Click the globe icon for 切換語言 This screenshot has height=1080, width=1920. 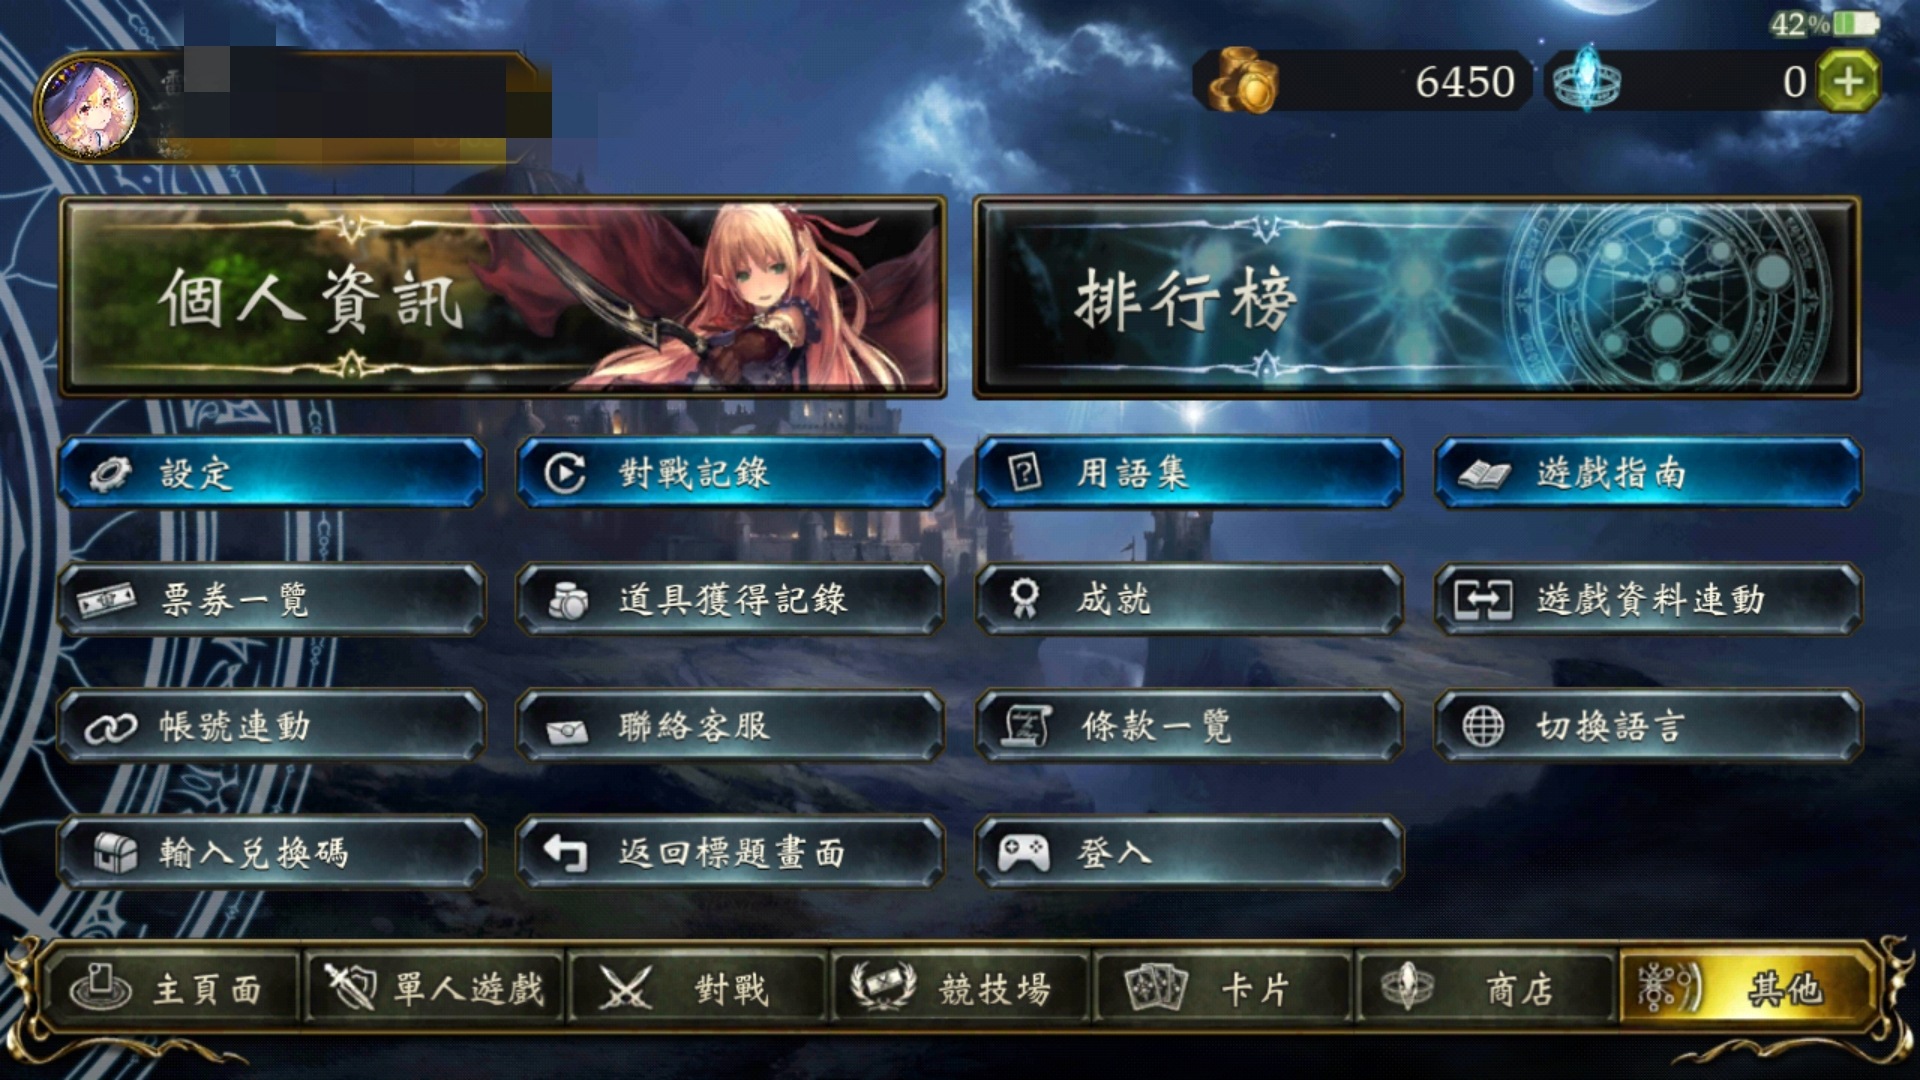point(1483,726)
